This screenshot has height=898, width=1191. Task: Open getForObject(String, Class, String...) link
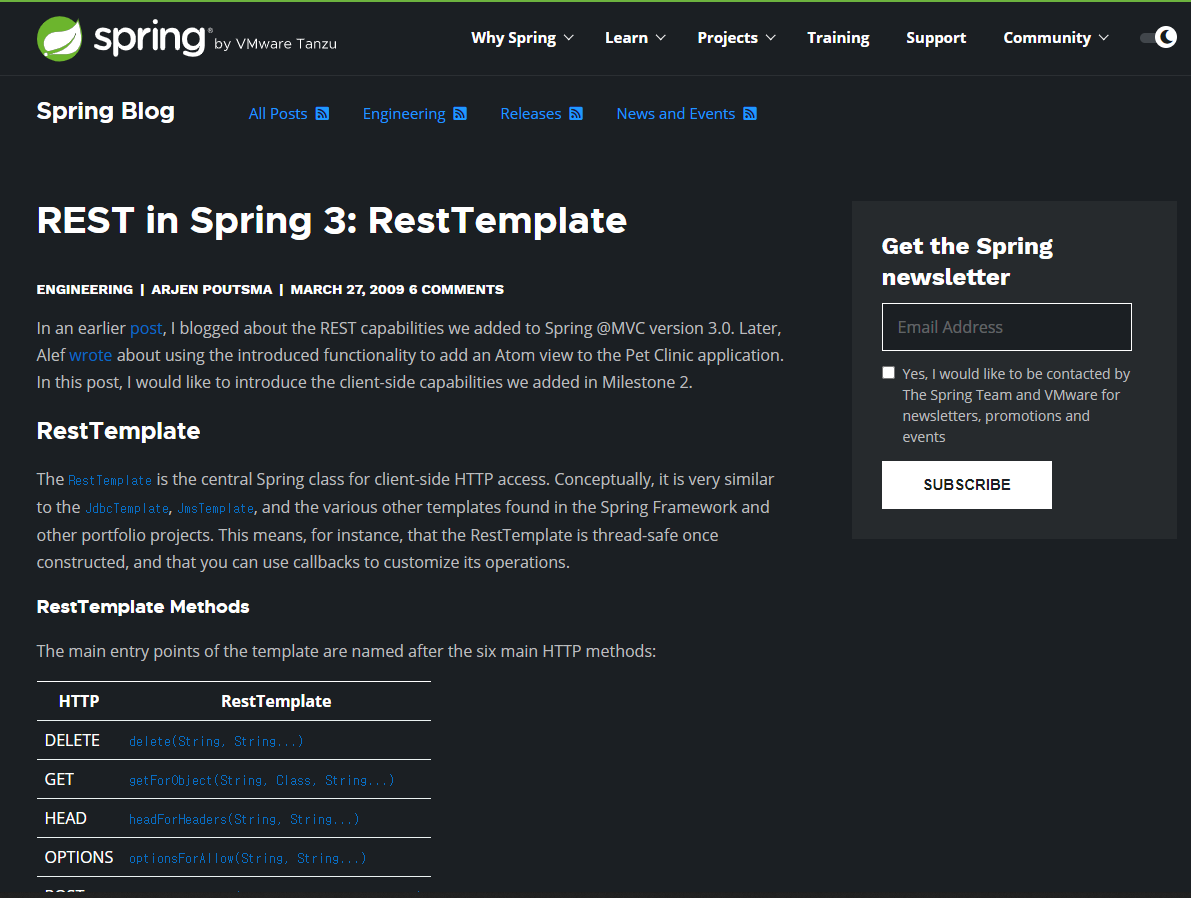[262, 780]
